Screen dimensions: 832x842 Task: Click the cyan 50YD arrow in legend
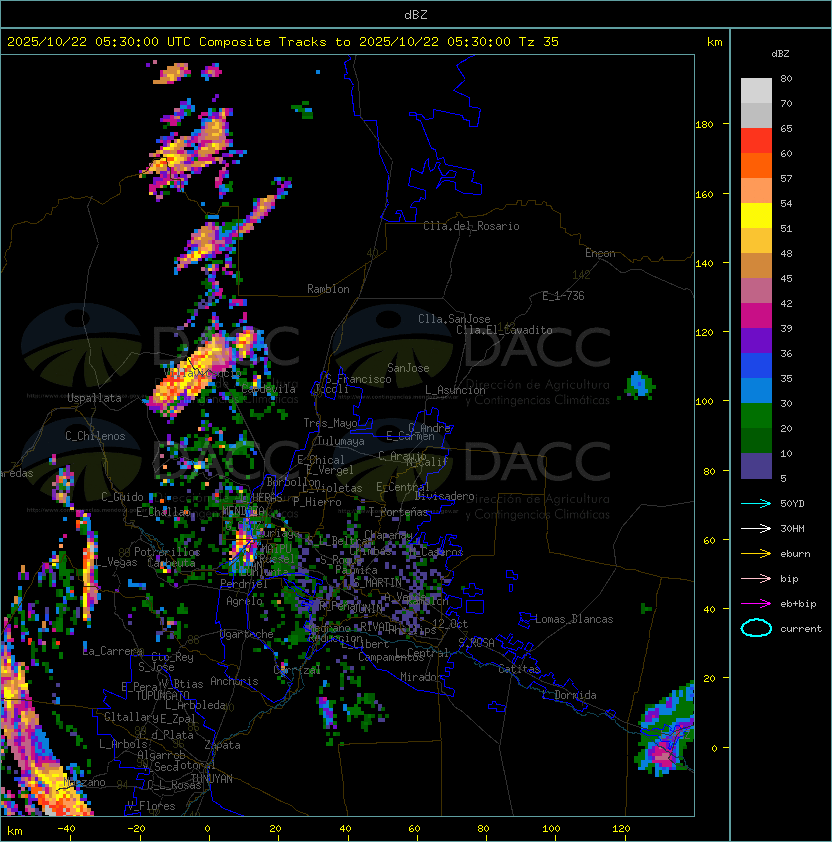(x=756, y=504)
